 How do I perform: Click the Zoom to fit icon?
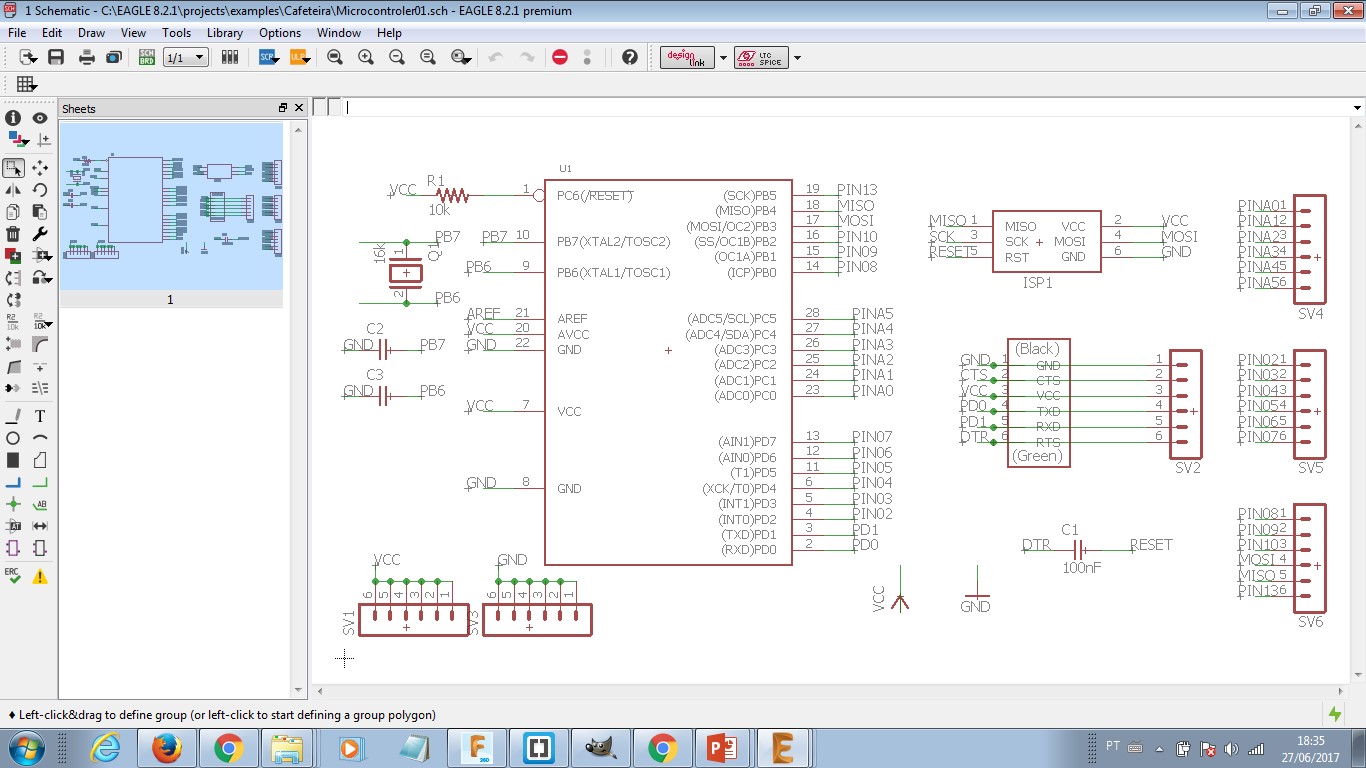click(334, 58)
